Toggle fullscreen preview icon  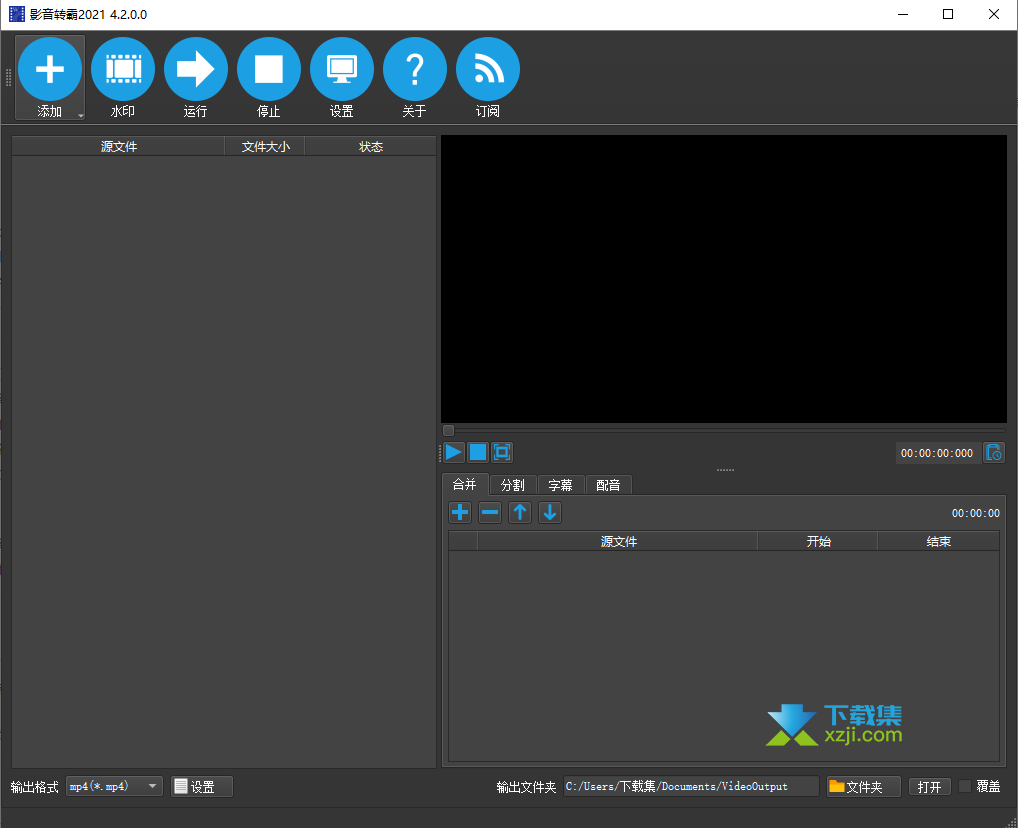click(x=502, y=452)
